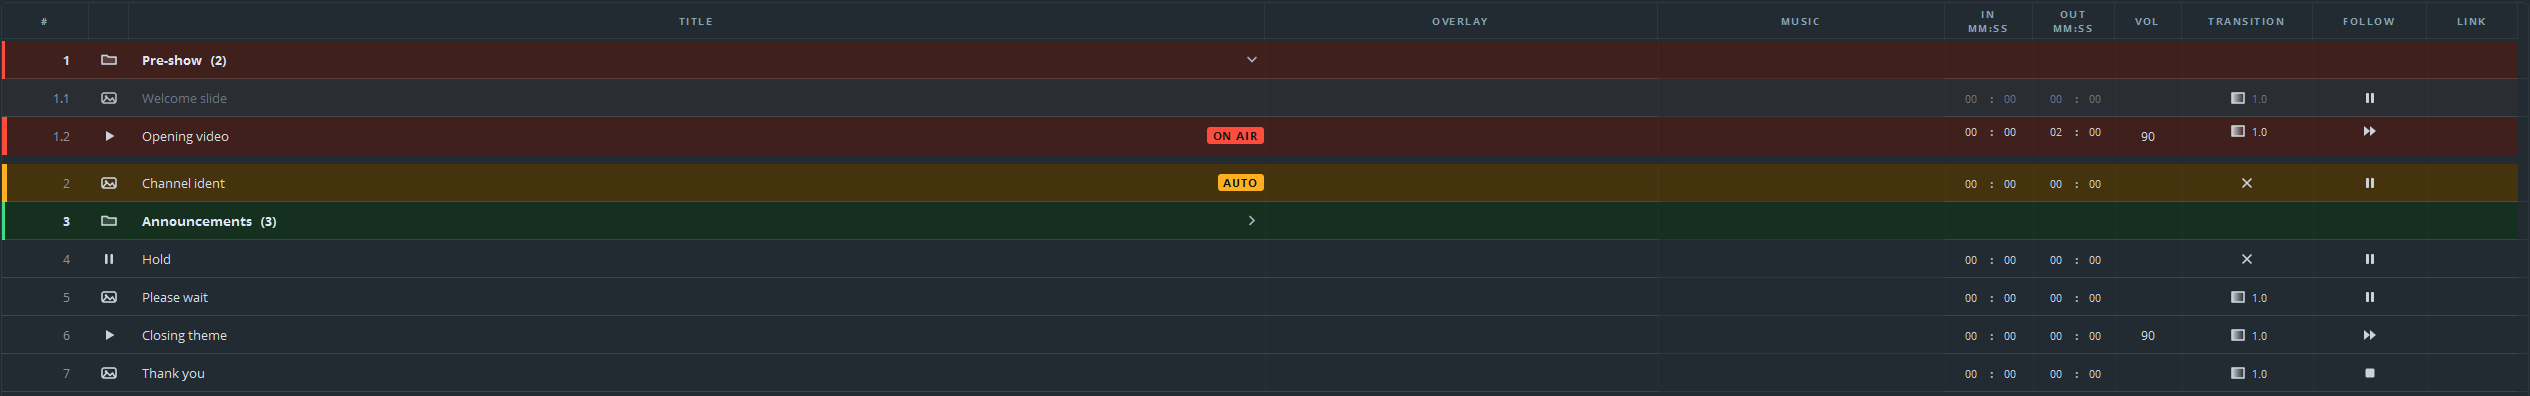Click the Thank you image icon
The width and height of the screenshot is (2530, 396).
[x=109, y=373]
